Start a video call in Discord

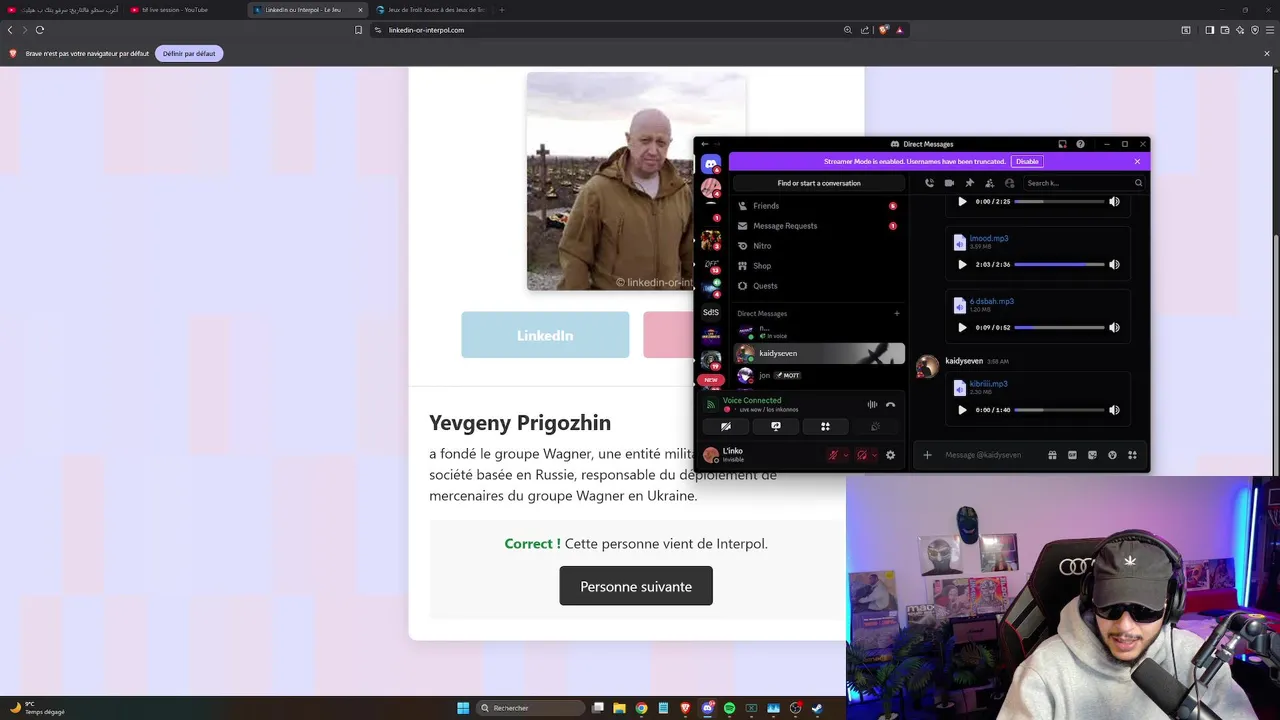949,183
